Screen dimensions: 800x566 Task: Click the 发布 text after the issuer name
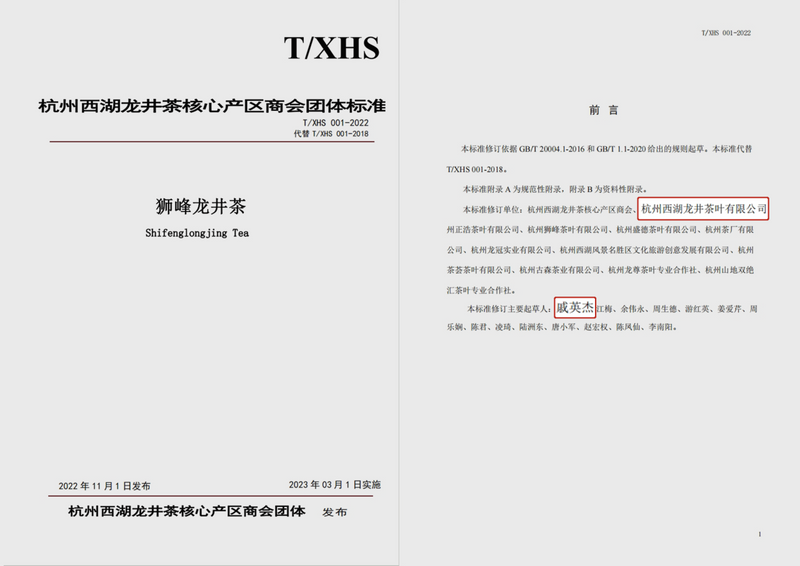click(334, 512)
